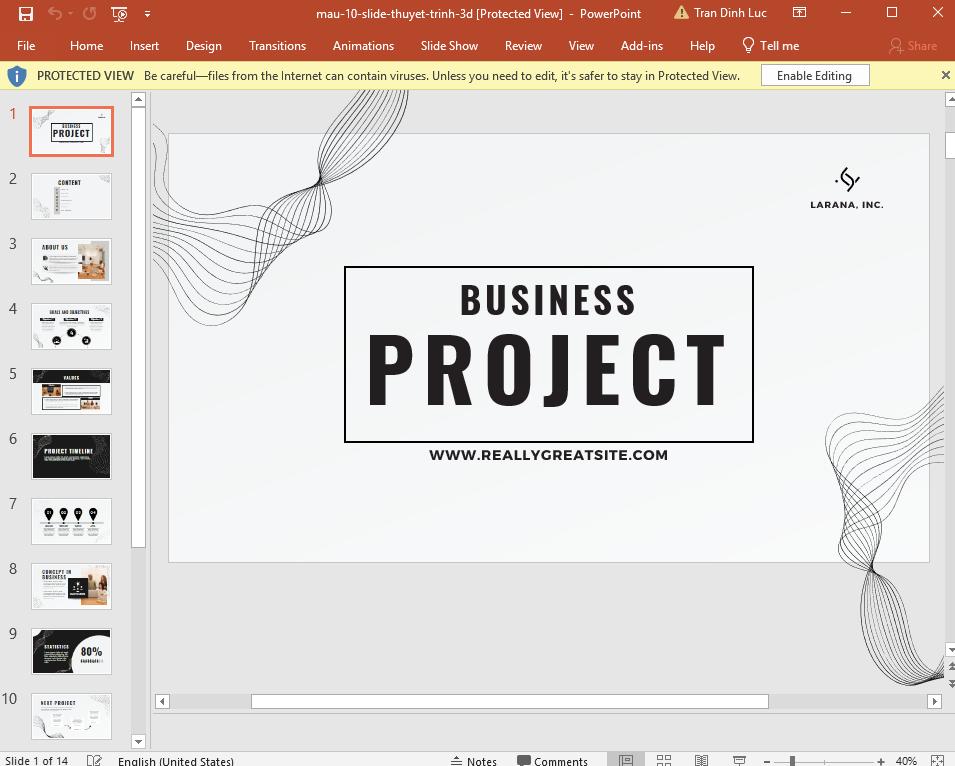
Task: Fit slide to current window
Action: [938, 760]
